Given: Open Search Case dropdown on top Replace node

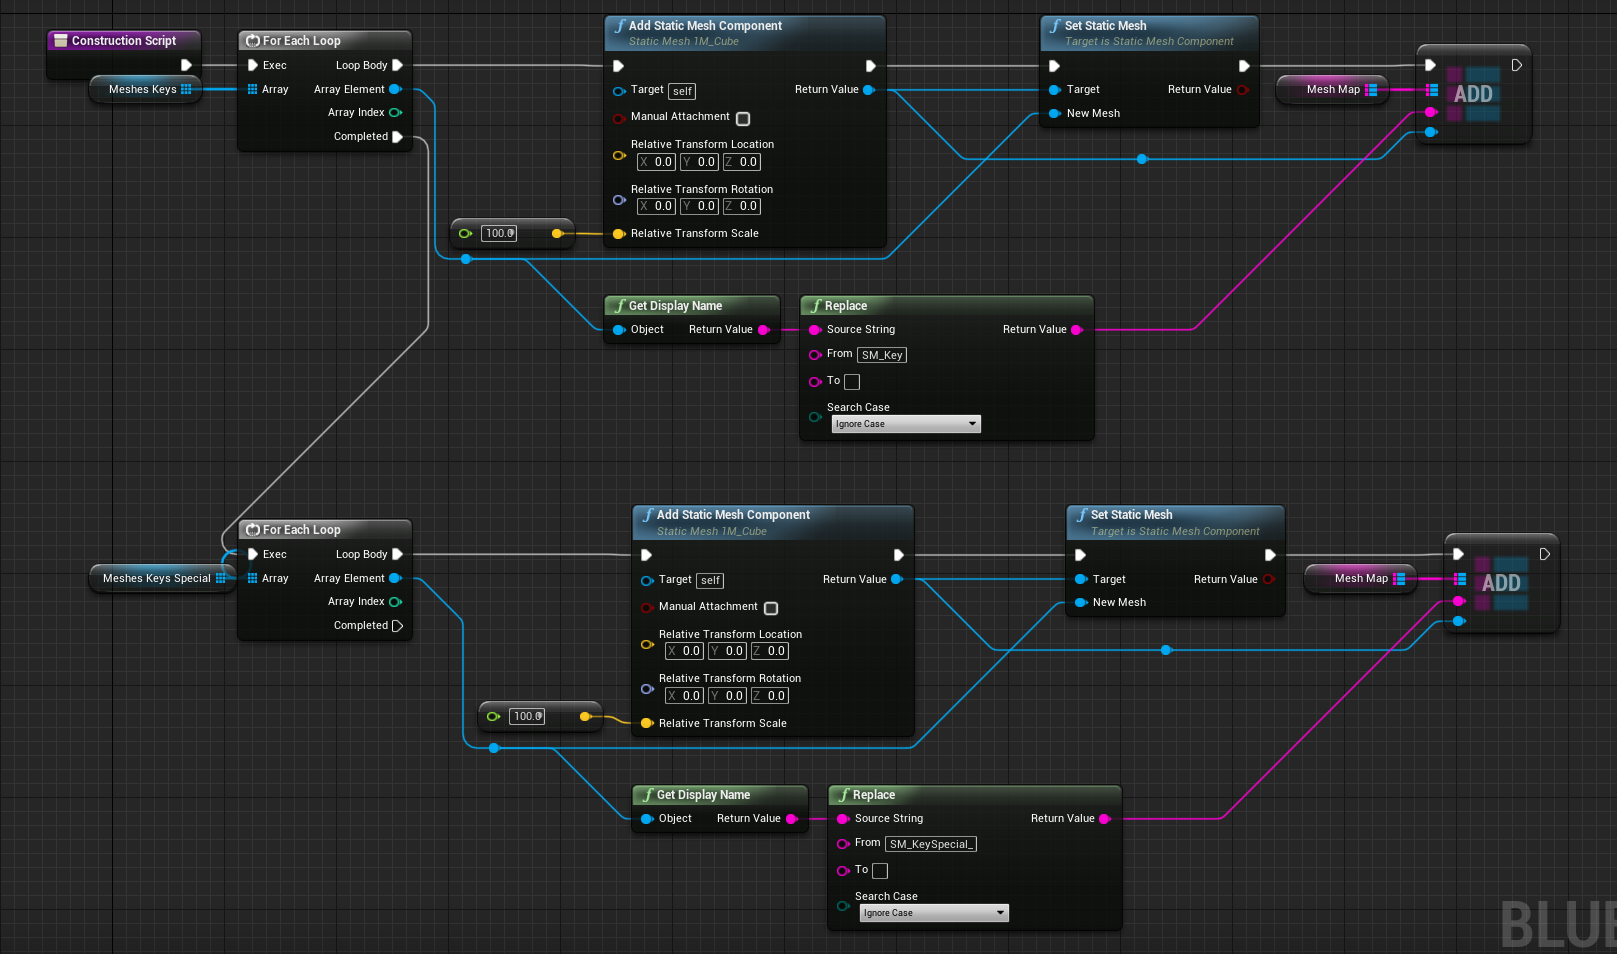Looking at the screenshot, I should pos(905,423).
